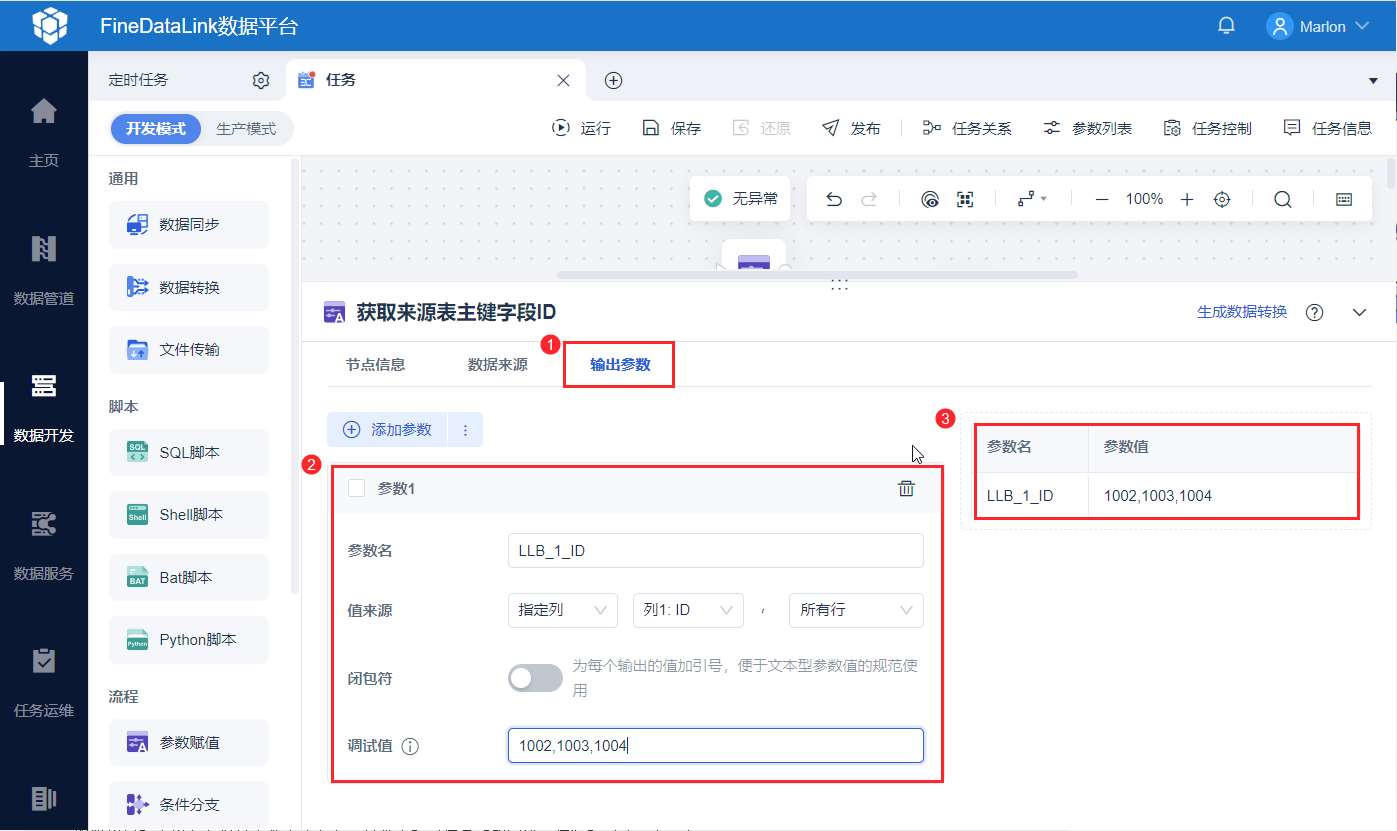The height and width of the screenshot is (831, 1397).
Task: Delete 参数1 with the trash icon
Action: [x=906, y=488]
